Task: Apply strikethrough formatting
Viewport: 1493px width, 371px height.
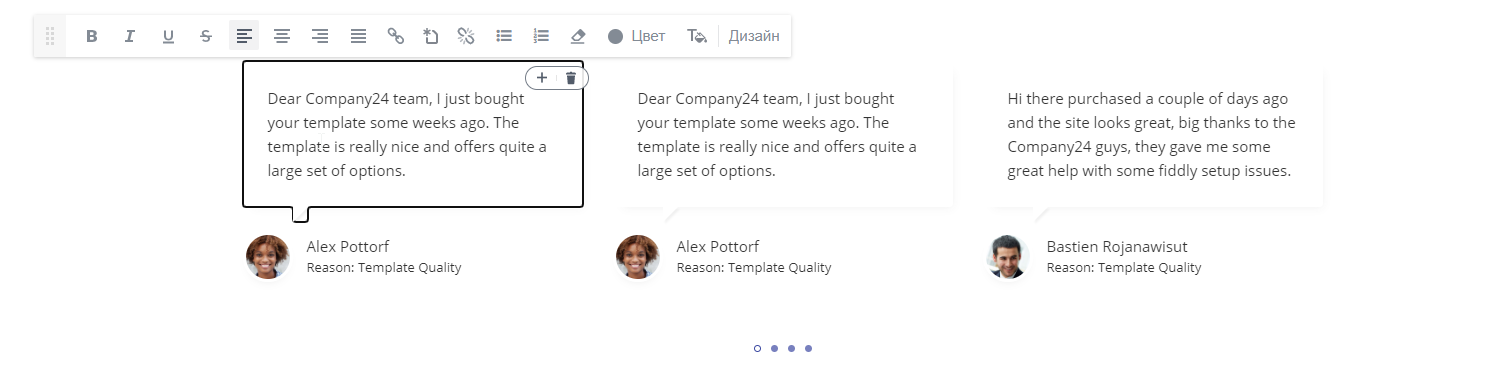Action: tap(206, 36)
